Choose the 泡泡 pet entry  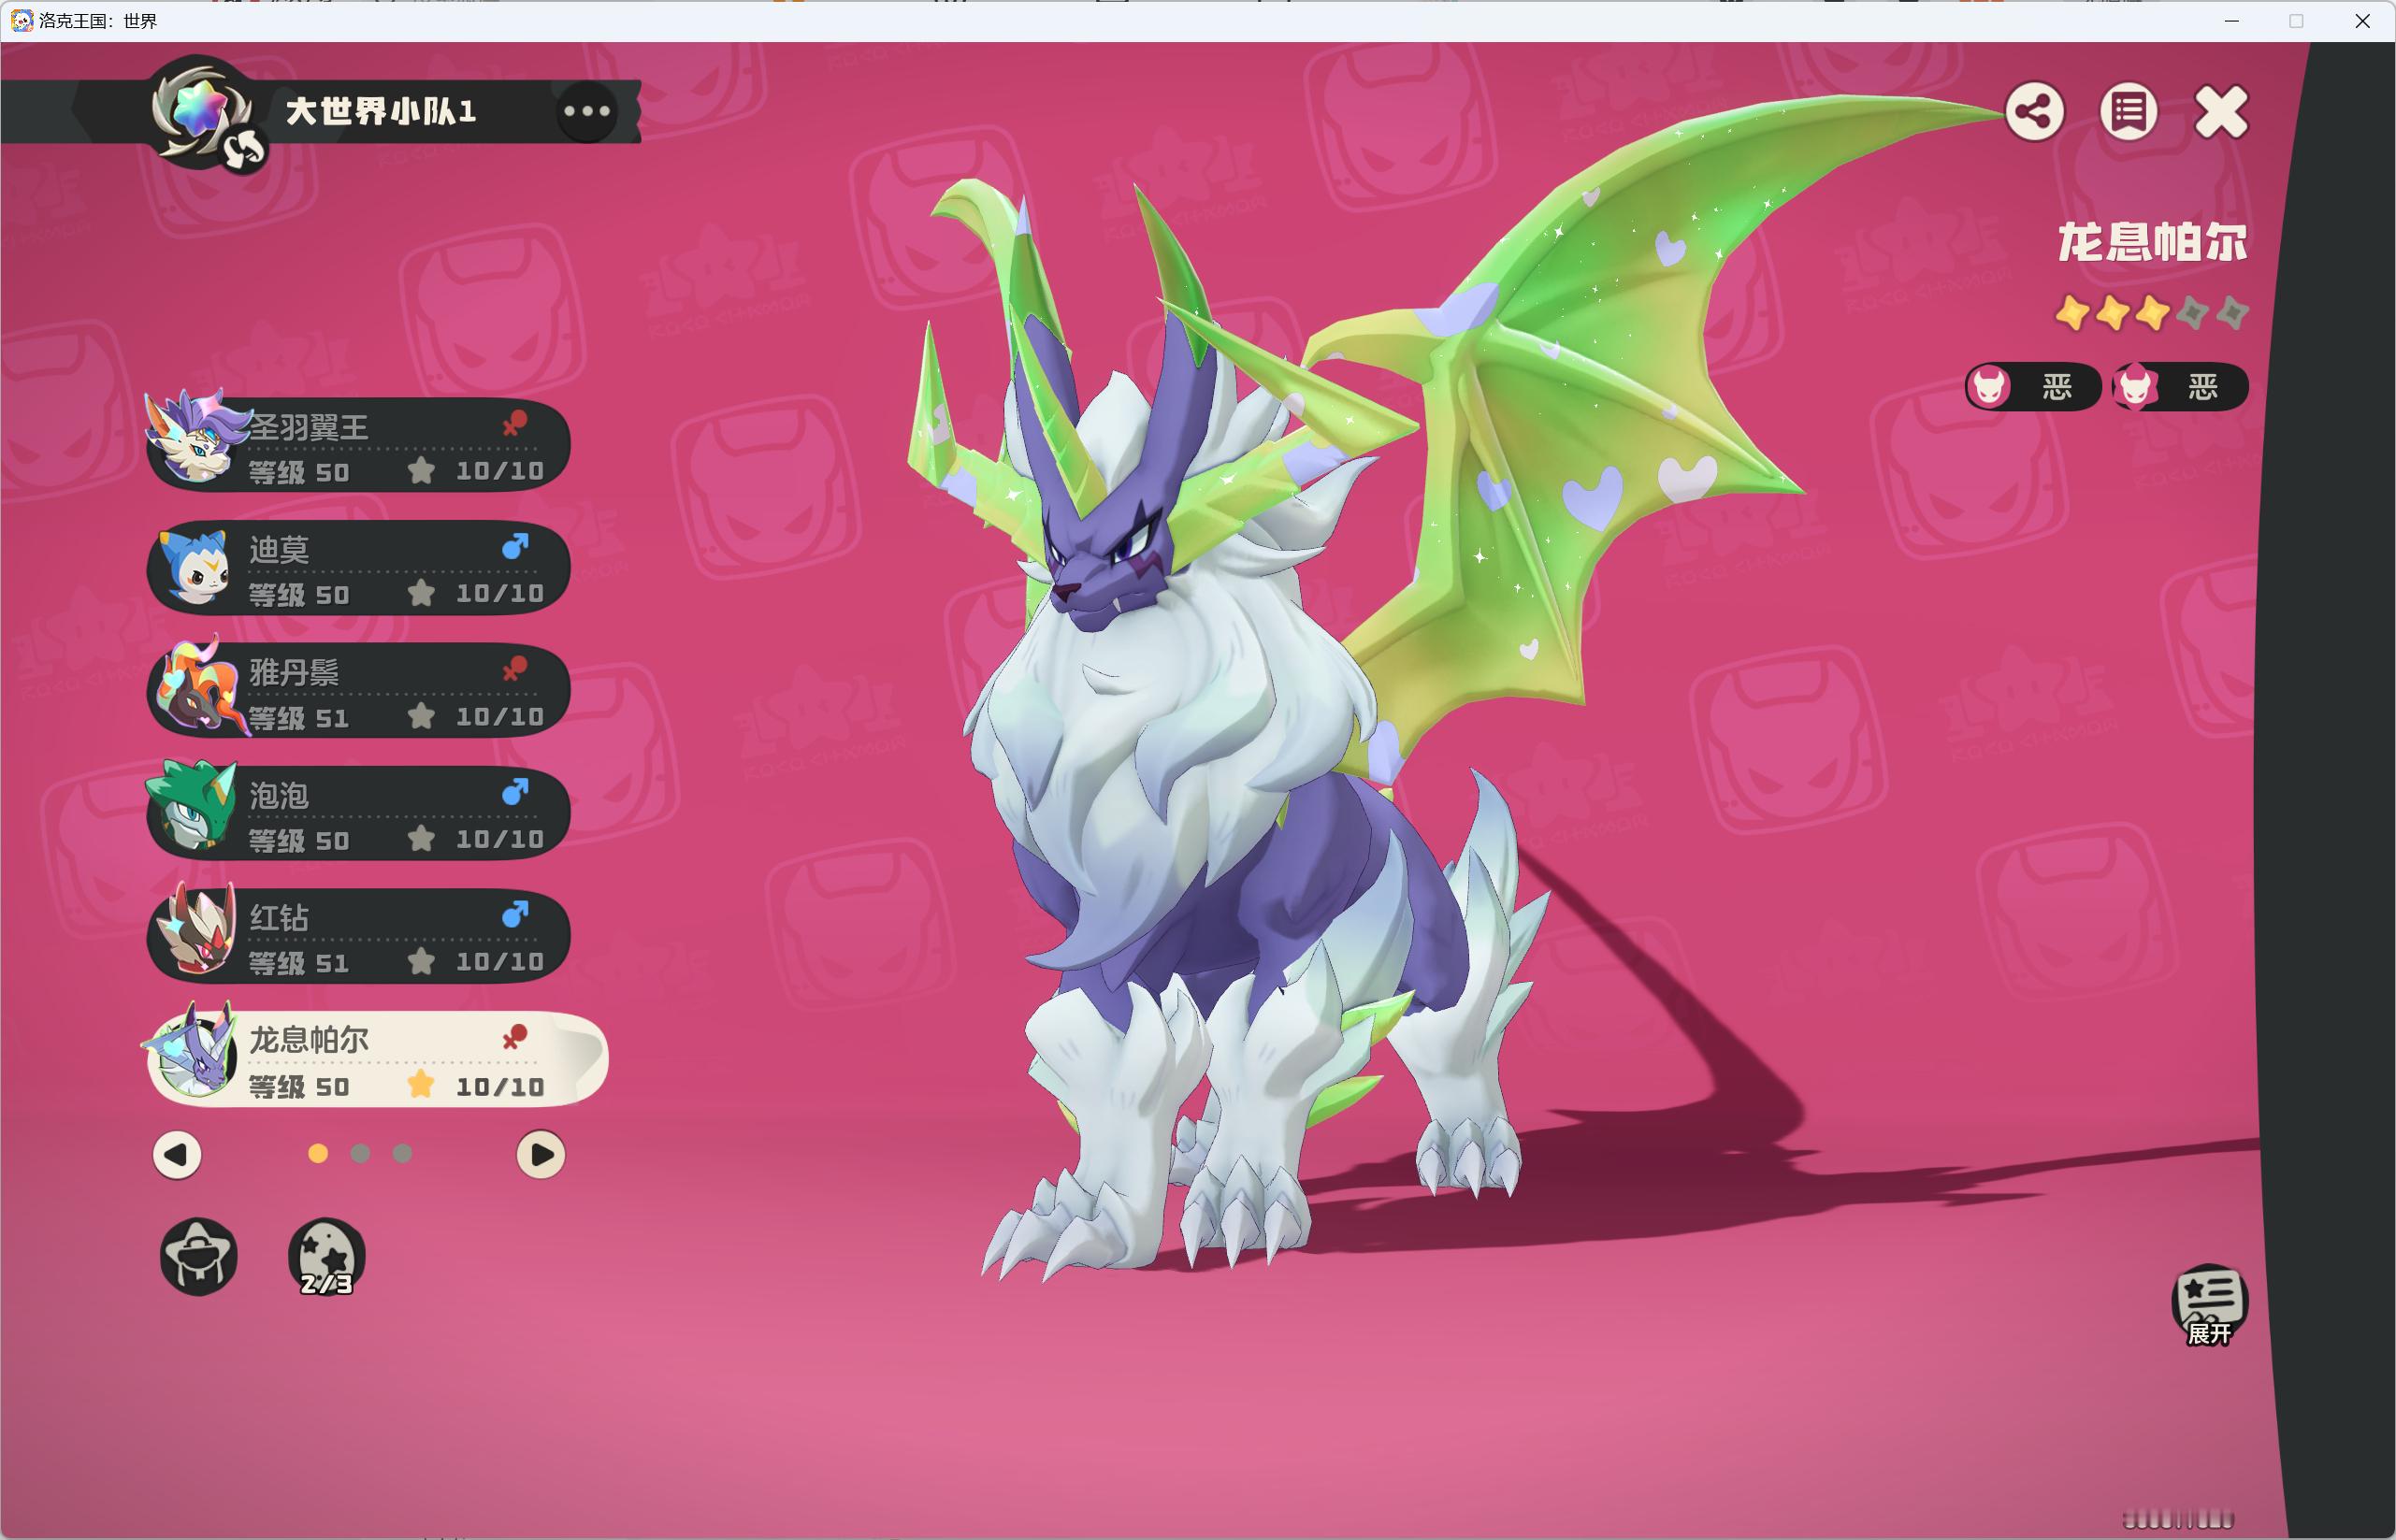click(360, 814)
